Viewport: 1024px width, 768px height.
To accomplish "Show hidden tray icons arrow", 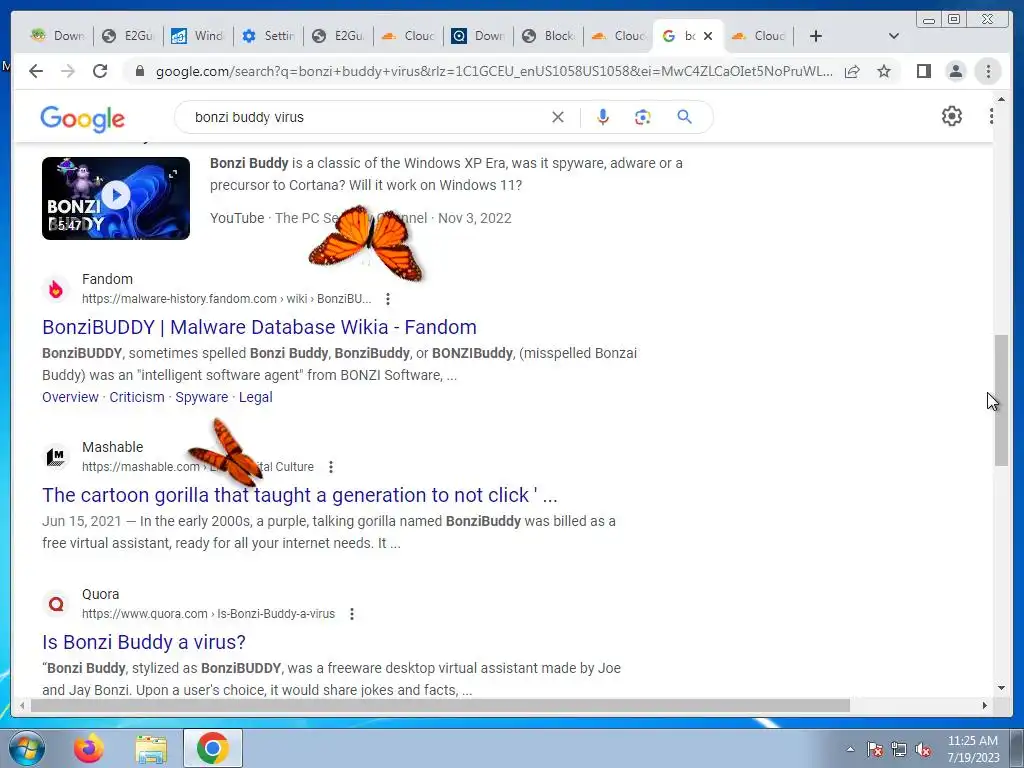I will click(850, 749).
